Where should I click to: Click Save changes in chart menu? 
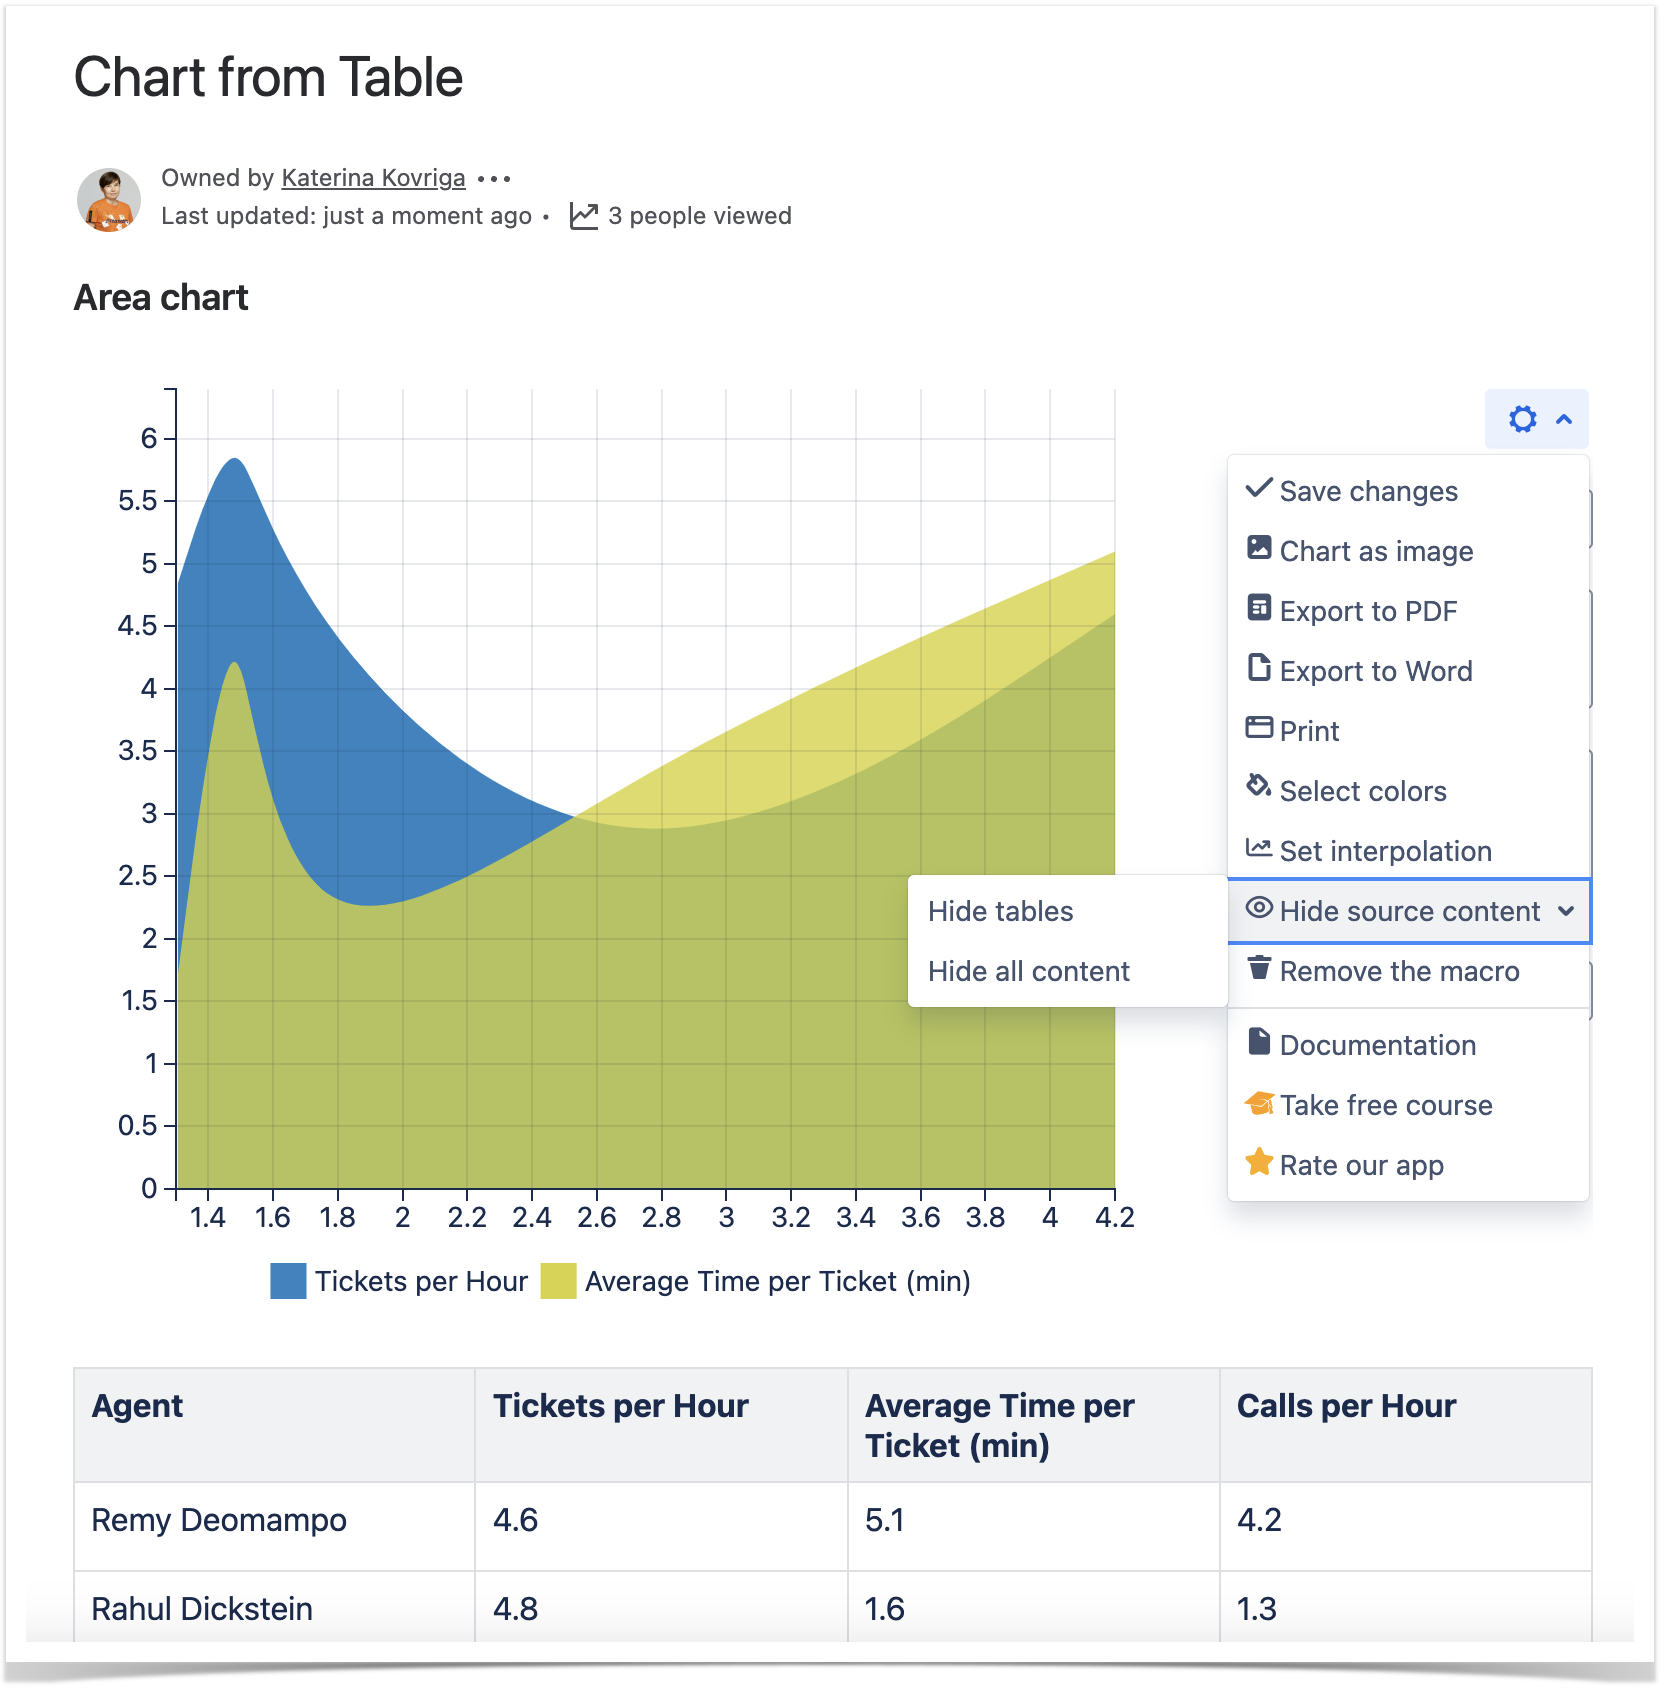[x=1368, y=491]
